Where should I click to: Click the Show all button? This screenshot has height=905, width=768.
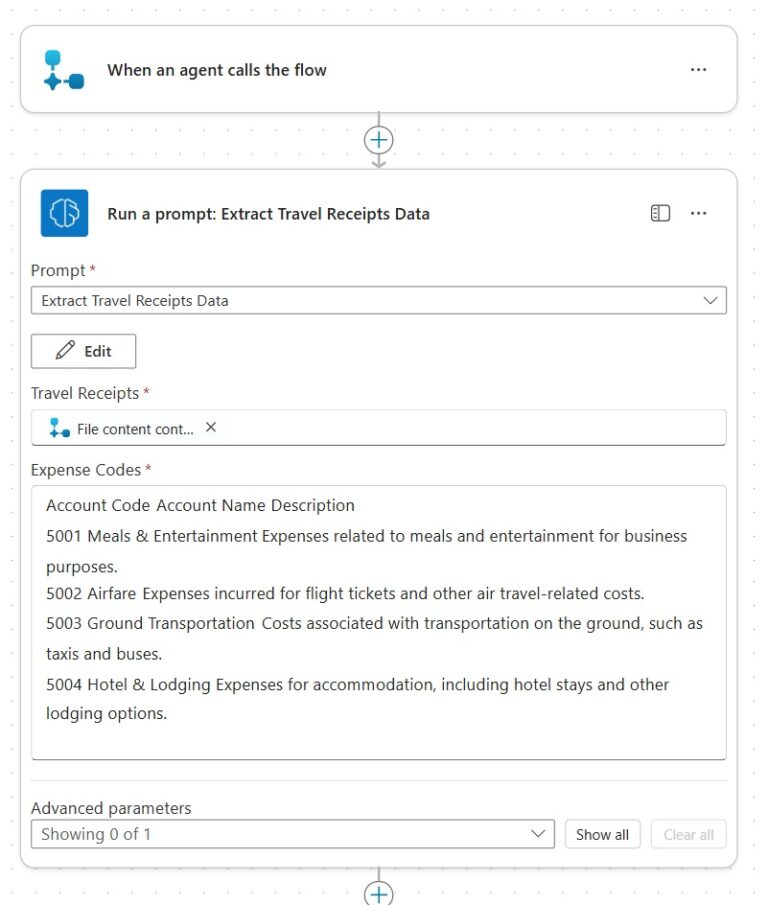(602, 833)
